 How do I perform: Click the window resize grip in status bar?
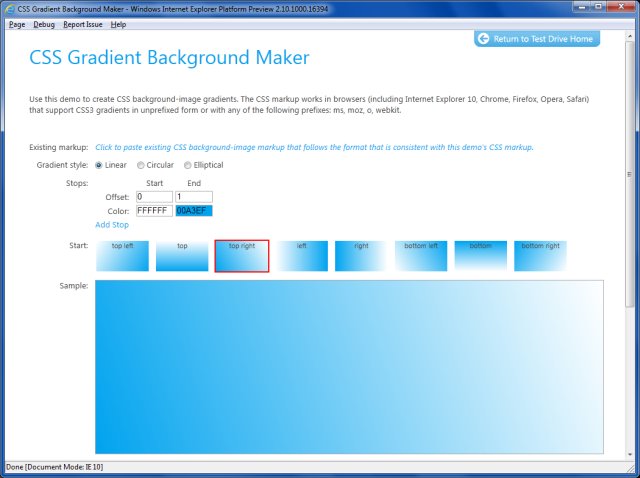point(631,468)
